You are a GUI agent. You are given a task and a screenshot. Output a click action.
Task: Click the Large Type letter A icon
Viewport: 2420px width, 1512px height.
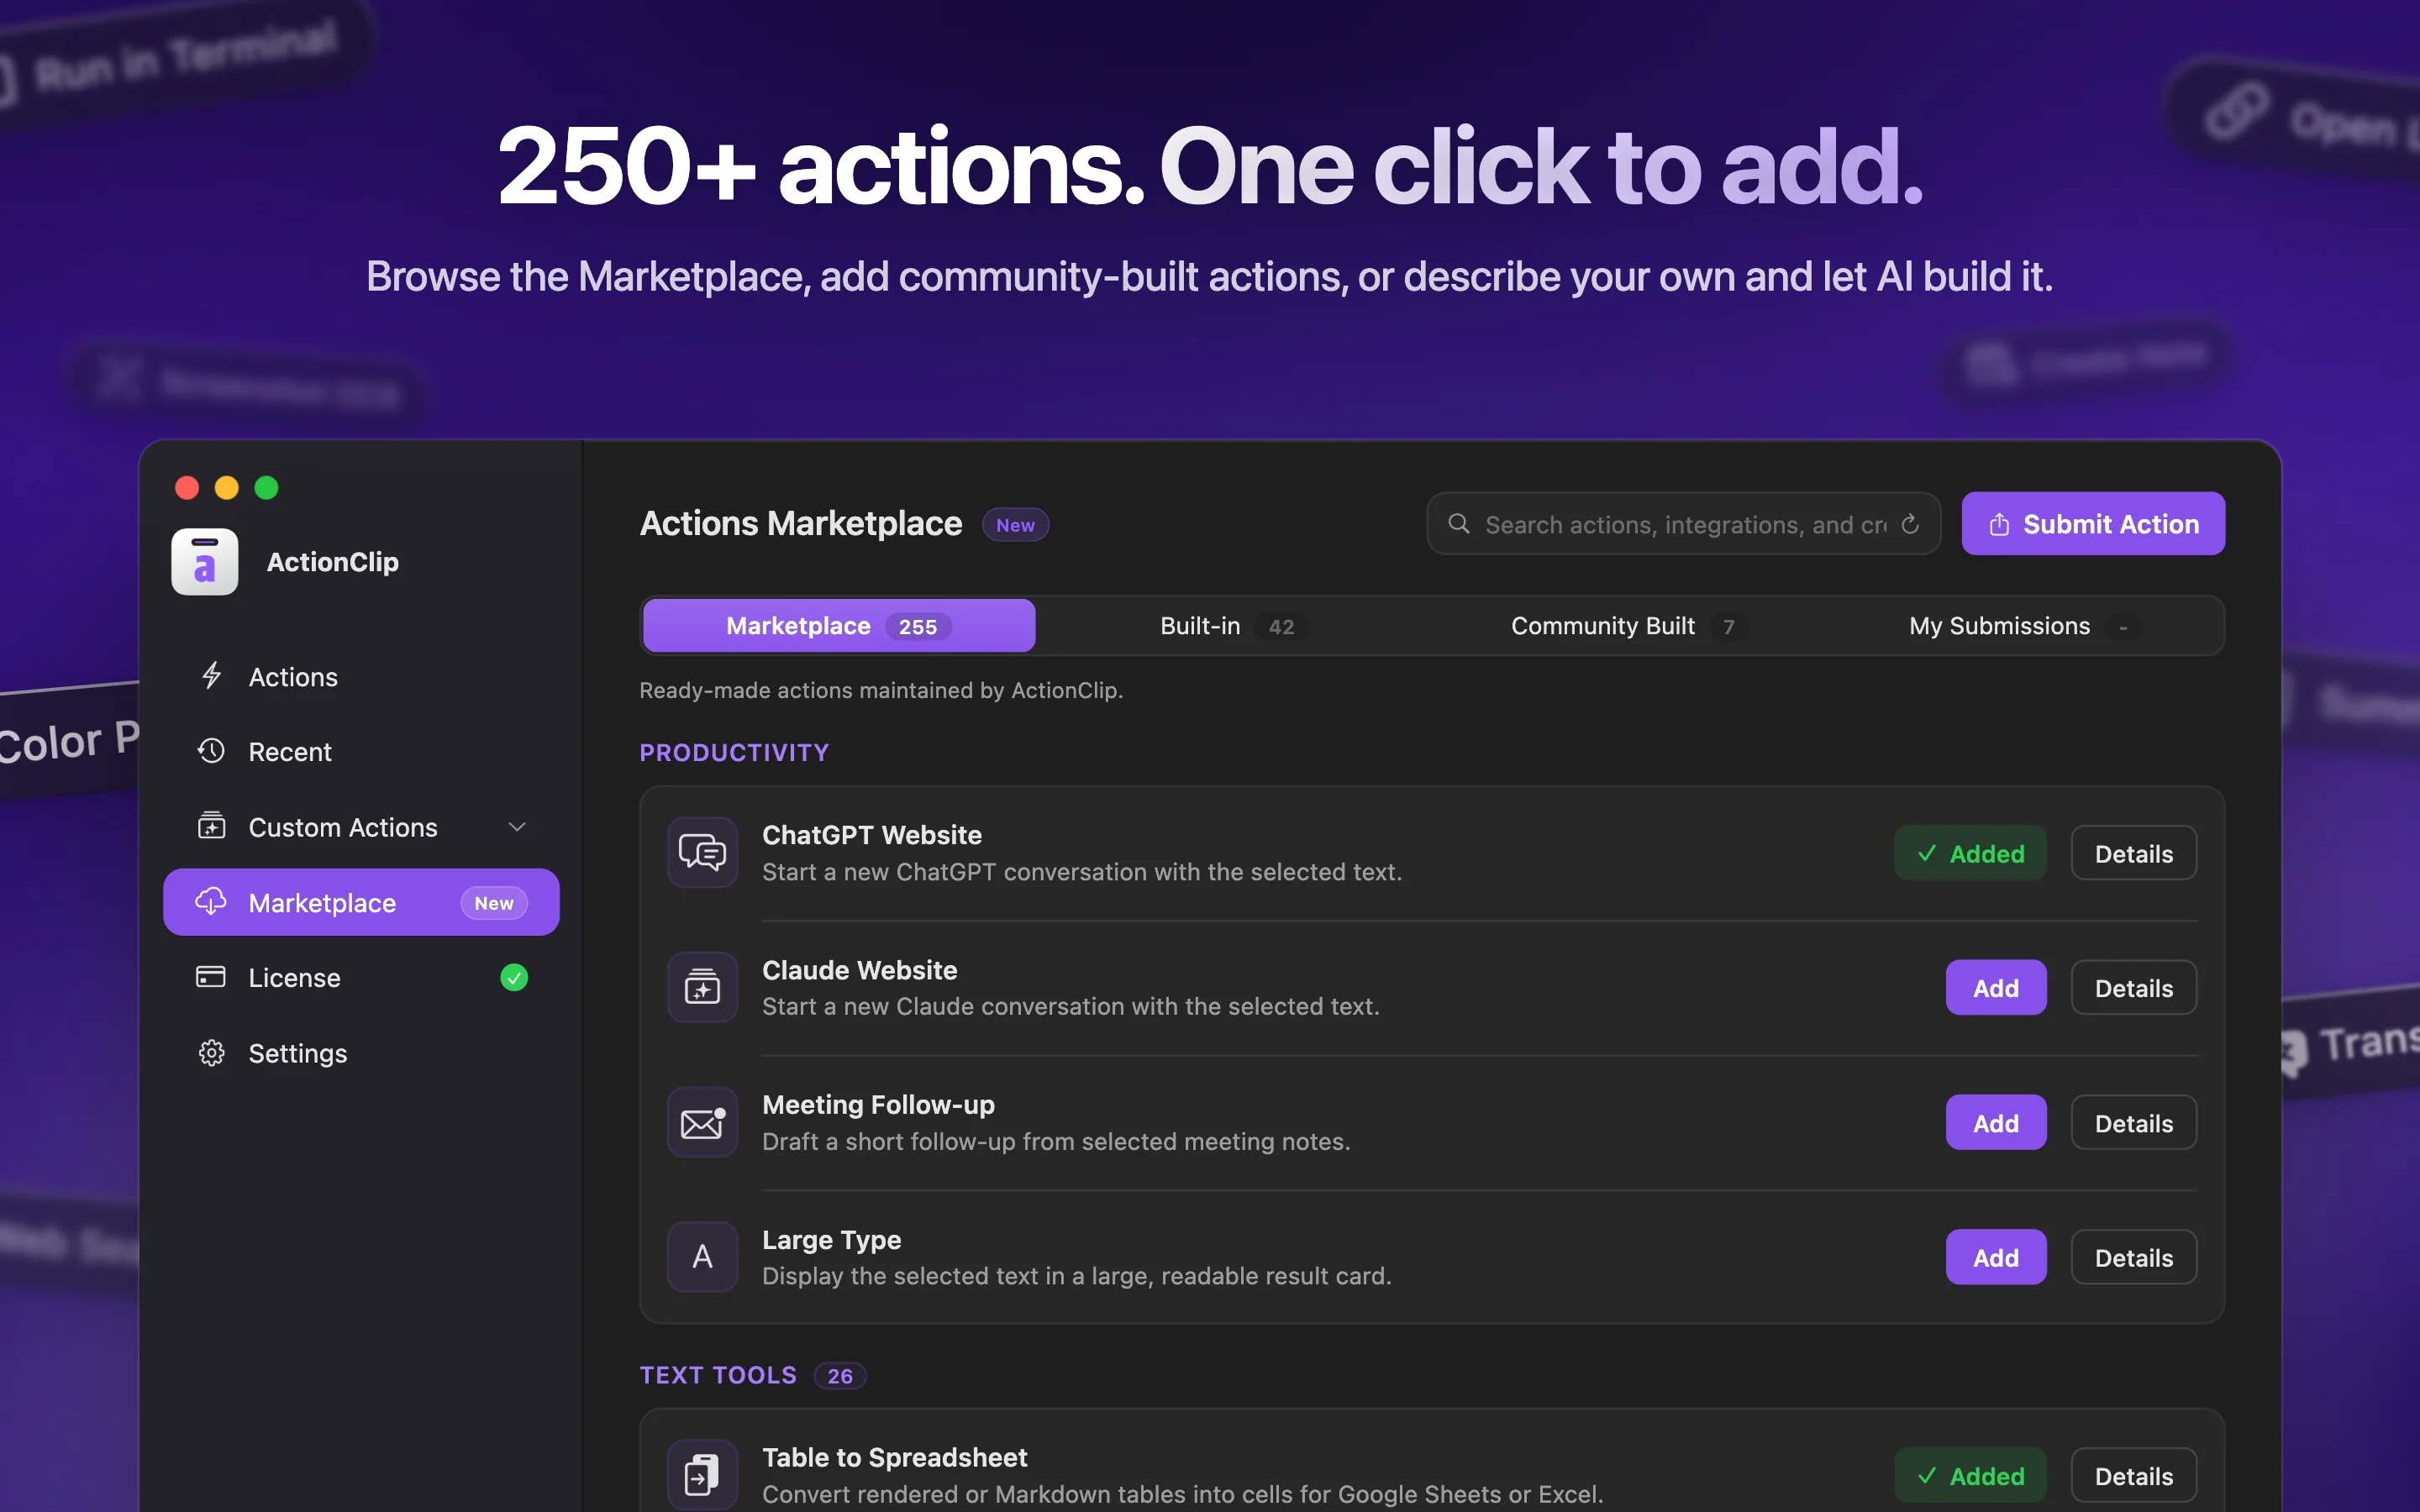pyautogui.click(x=703, y=1257)
